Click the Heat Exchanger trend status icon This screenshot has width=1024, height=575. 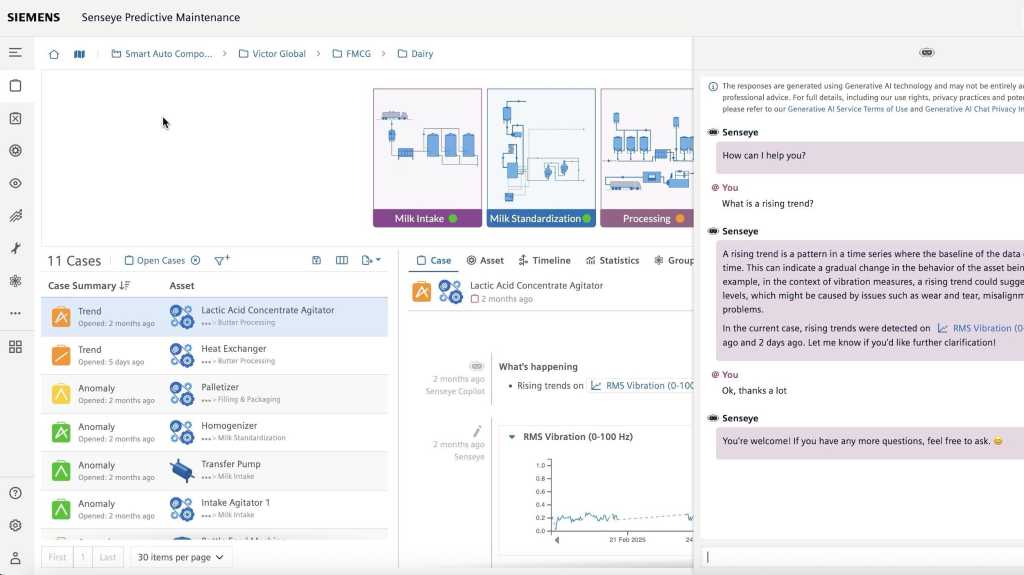61,355
